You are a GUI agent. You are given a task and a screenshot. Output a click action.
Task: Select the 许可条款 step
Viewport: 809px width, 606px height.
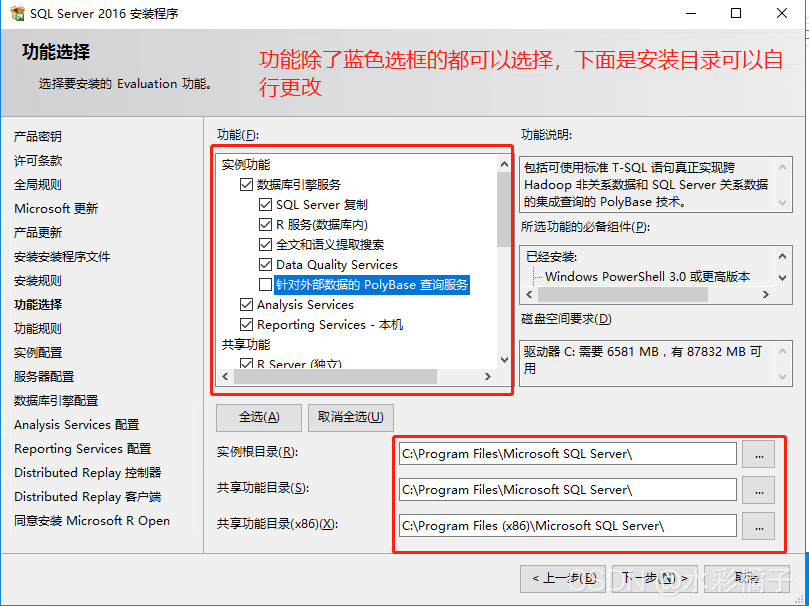pyautogui.click(x=38, y=160)
